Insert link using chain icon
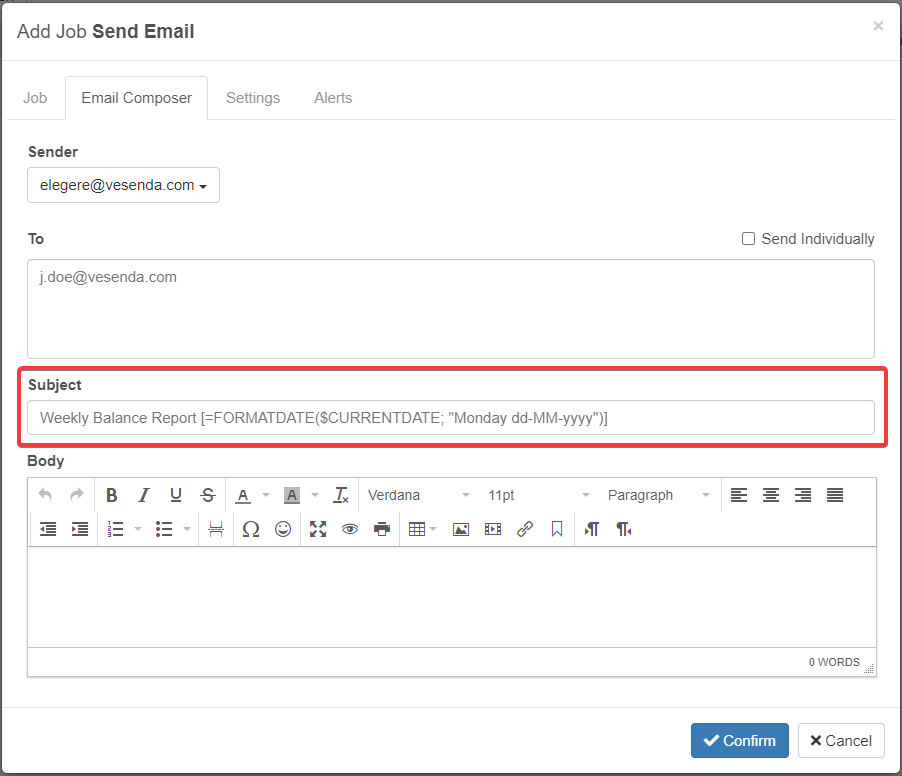Viewport: 902px width, 776px height. 525,529
